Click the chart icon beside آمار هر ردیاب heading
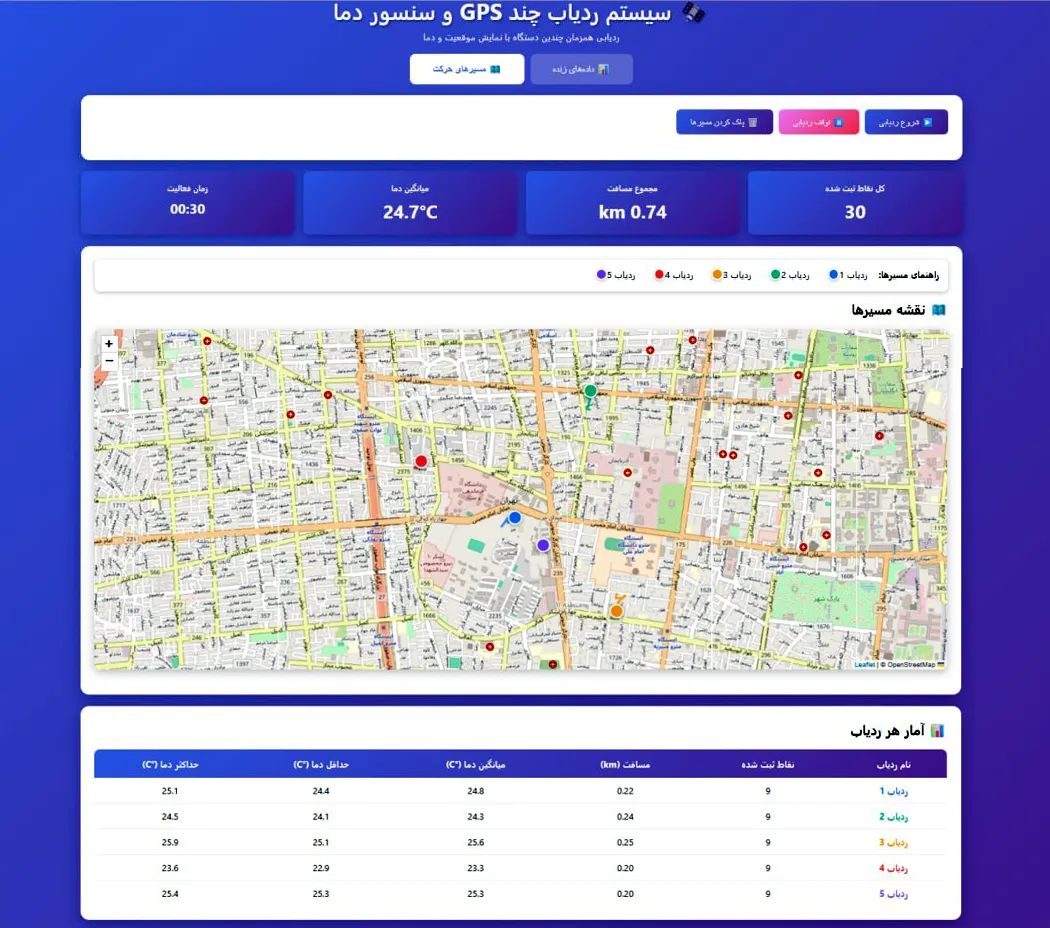 tap(938, 730)
